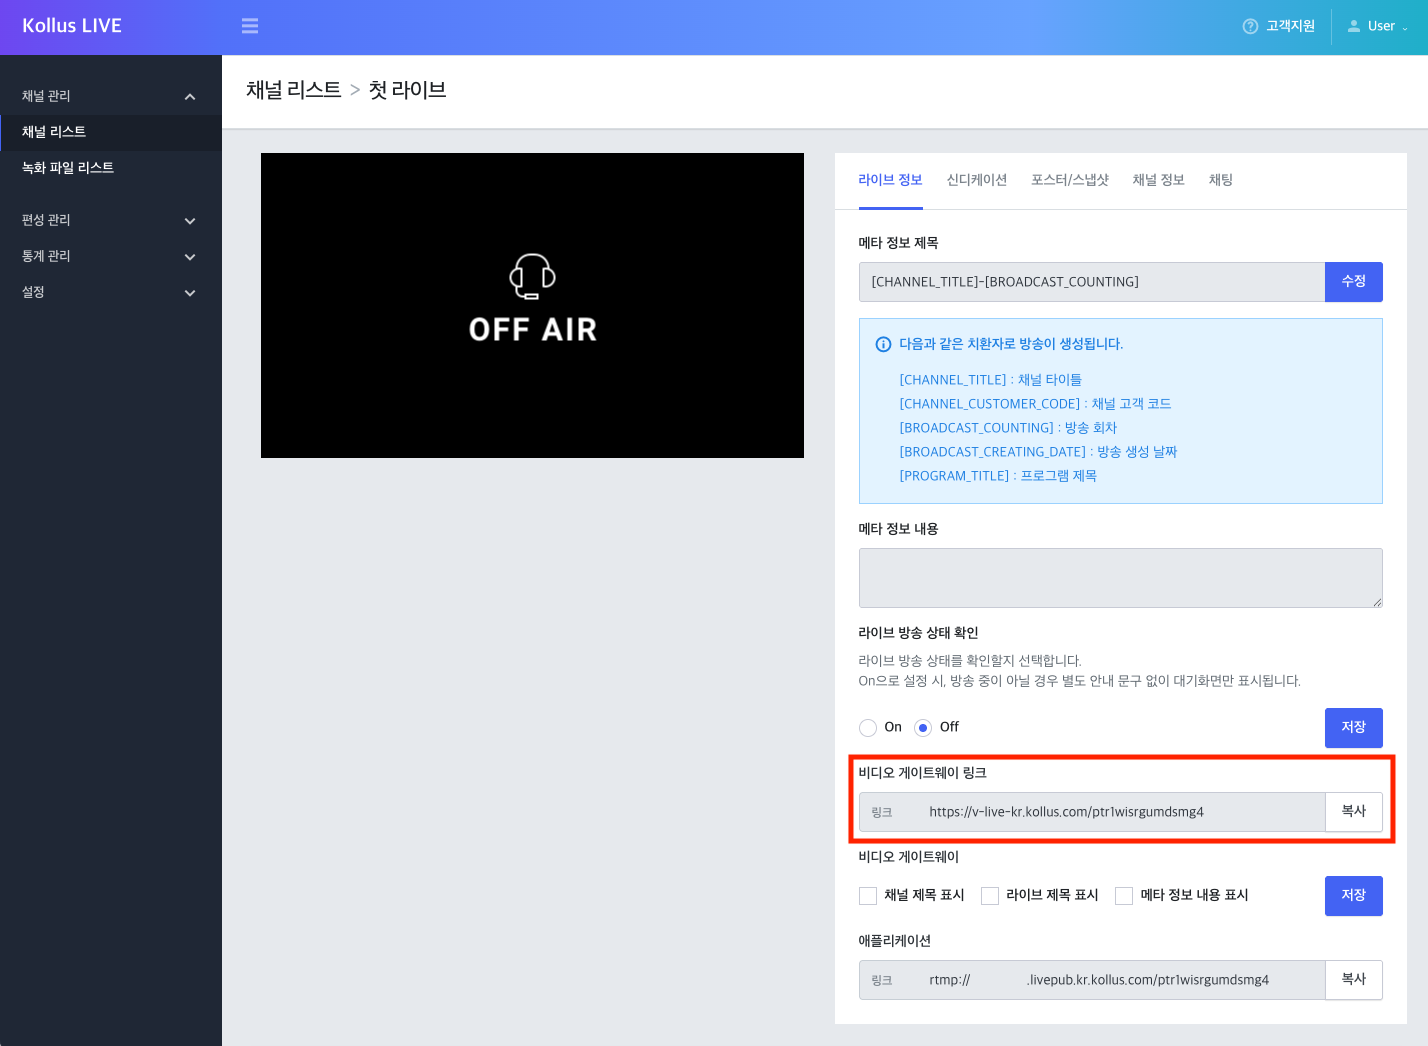Check 라이브 제목 표시 option
1428x1046 pixels.
(x=989, y=895)
